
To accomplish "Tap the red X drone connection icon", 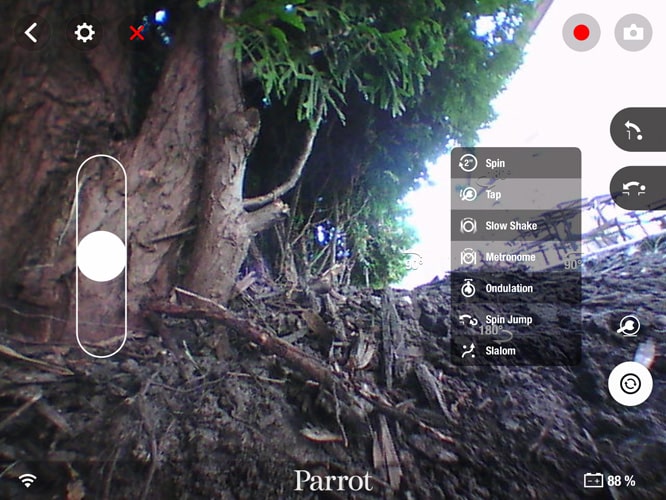I will (x=137, y=33).
